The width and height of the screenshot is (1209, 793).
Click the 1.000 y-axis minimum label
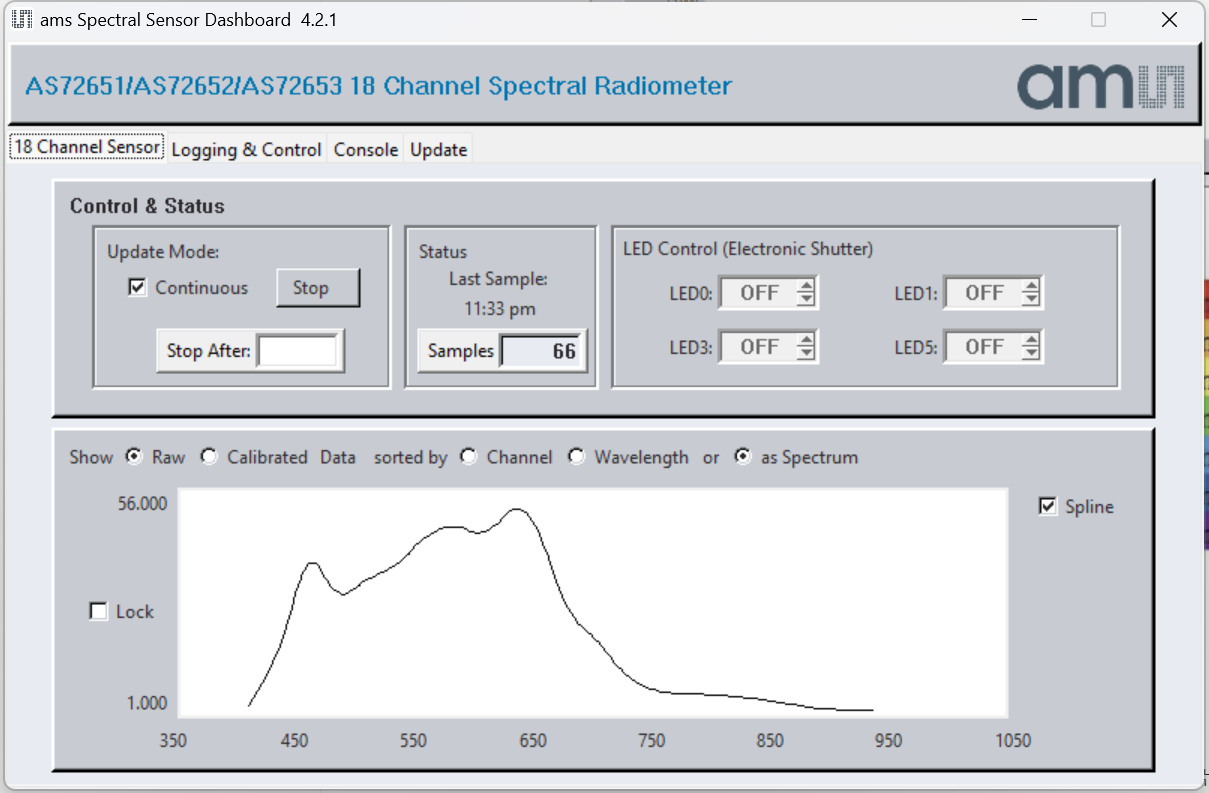click(x=147, y=703)
